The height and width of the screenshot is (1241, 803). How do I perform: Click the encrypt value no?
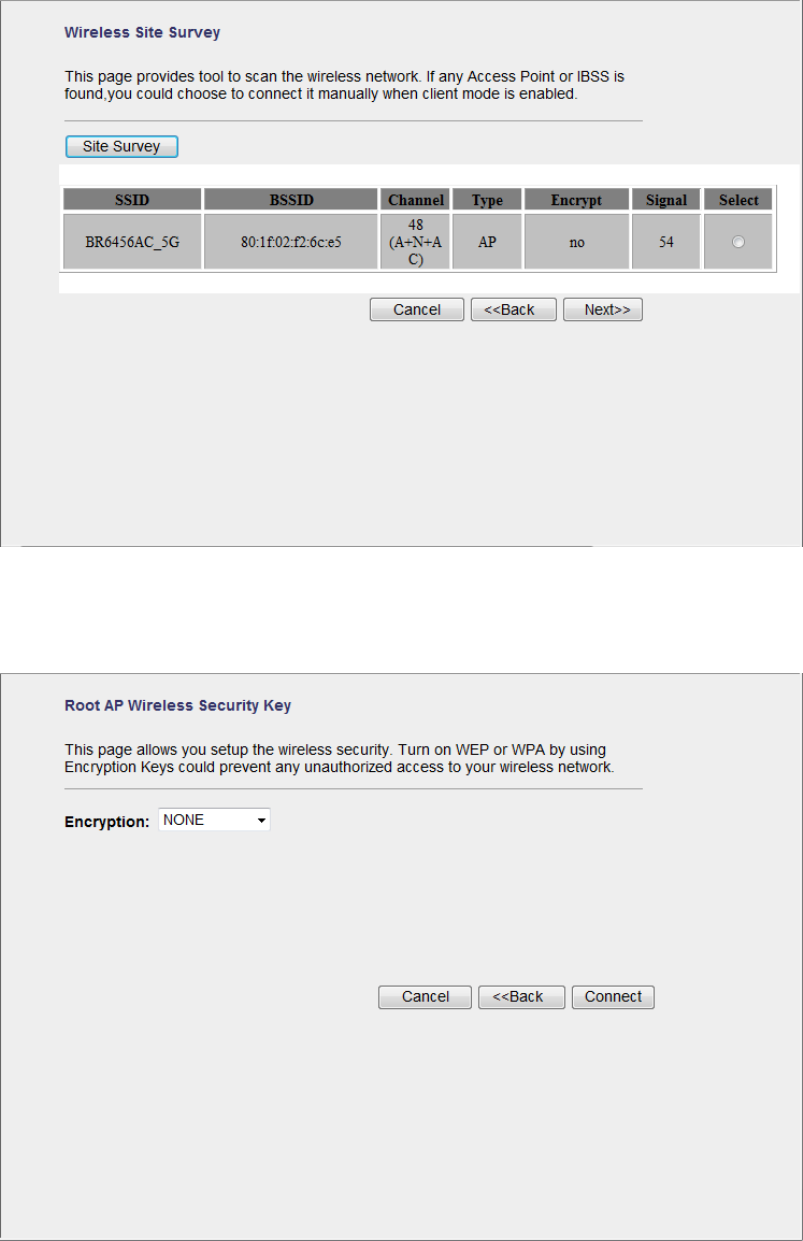click(x=577, y=241)
